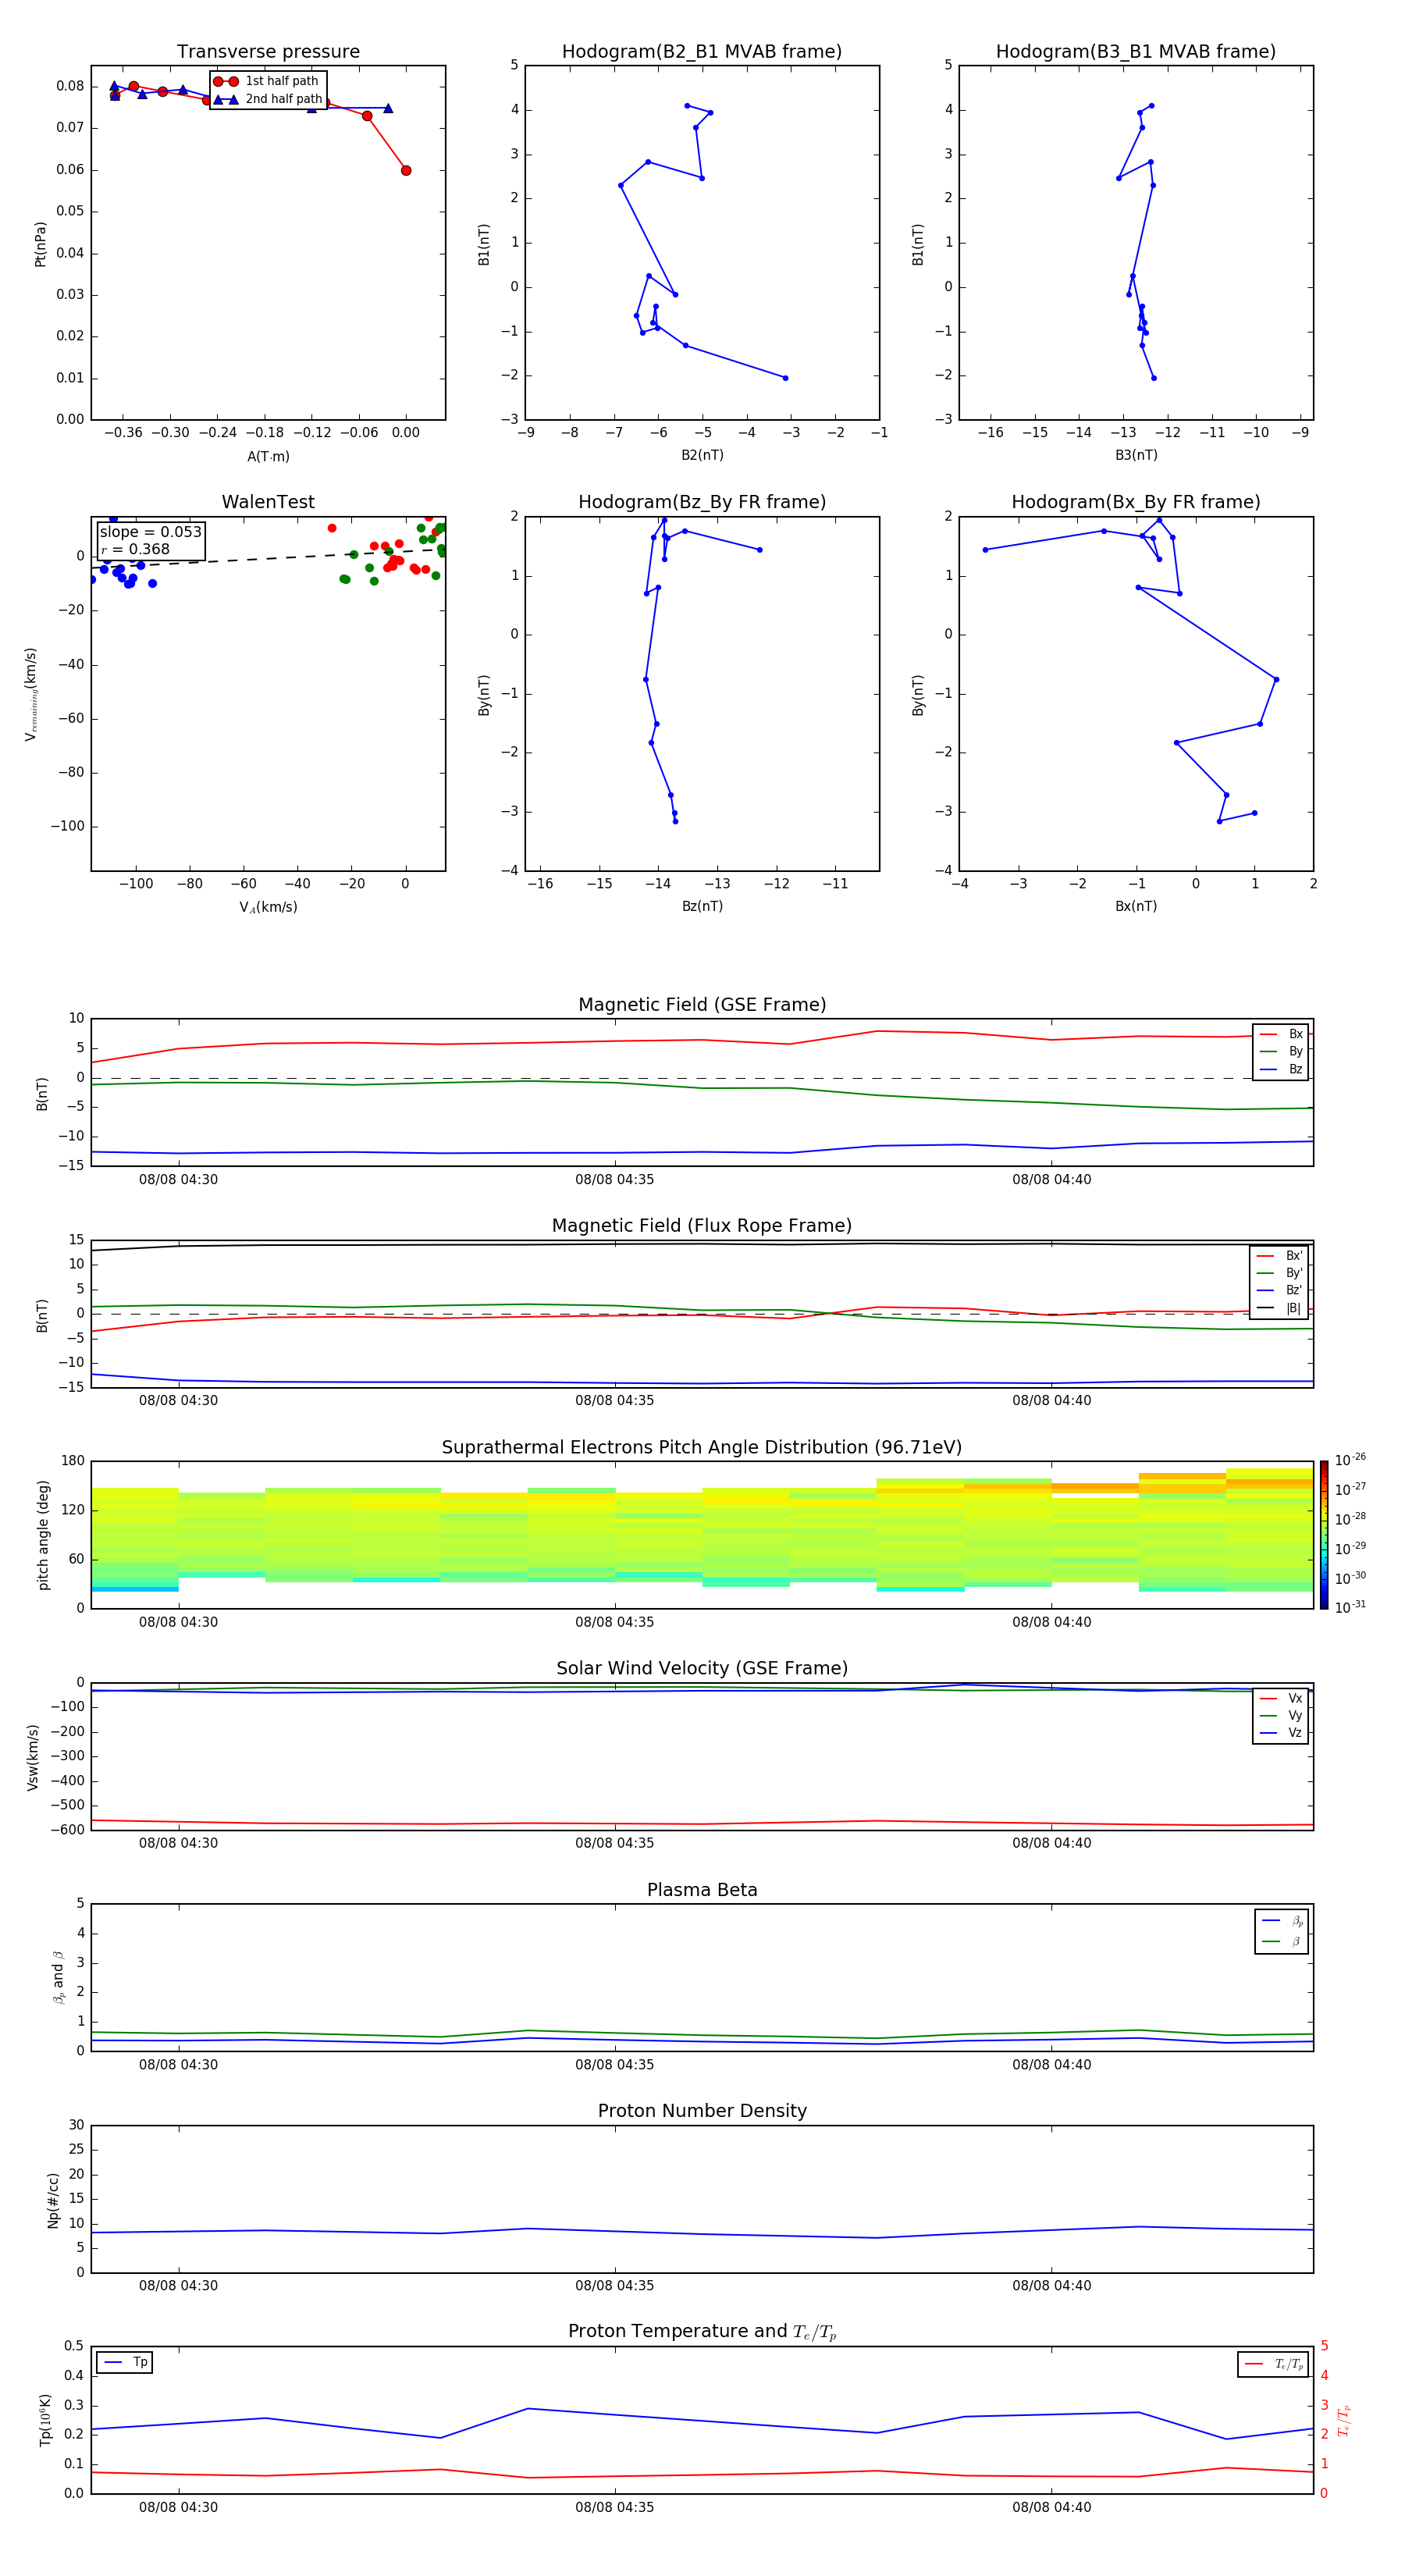Screen dimensions: 1405x2576
Task: Click the rightmost blue triangle in pressure plot
Action: pos(388,108)
